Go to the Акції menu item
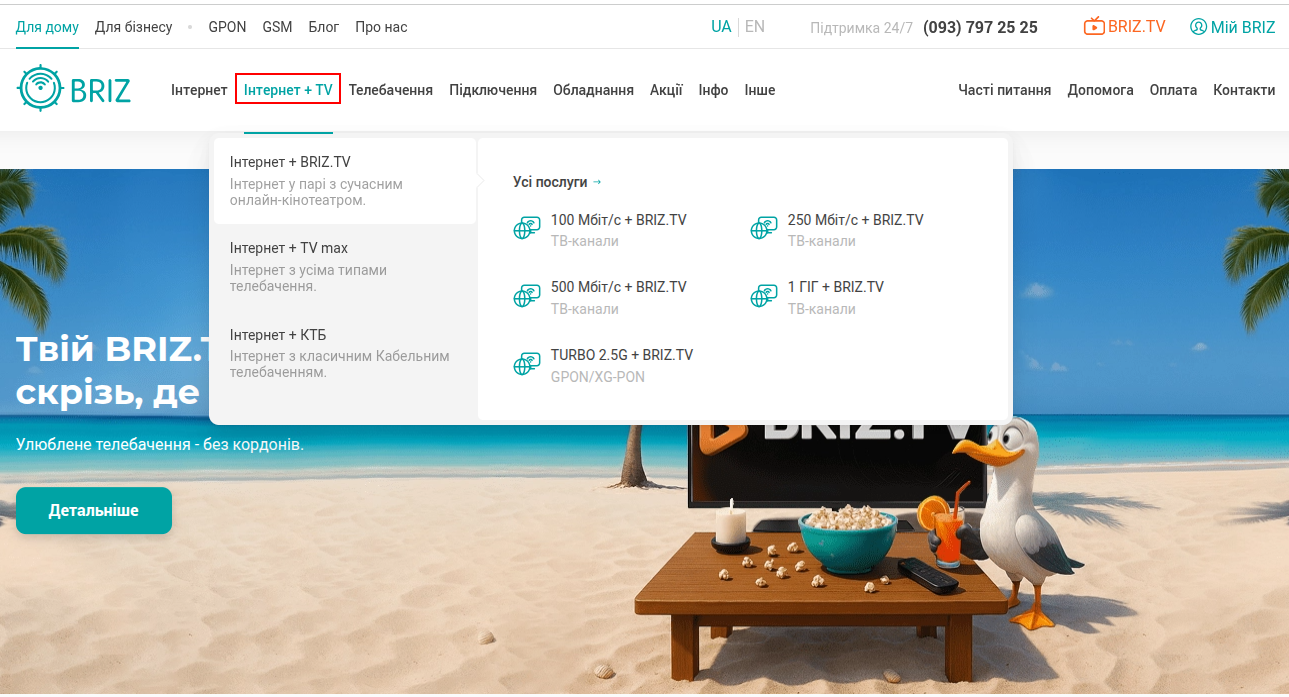 coord(666,90)
